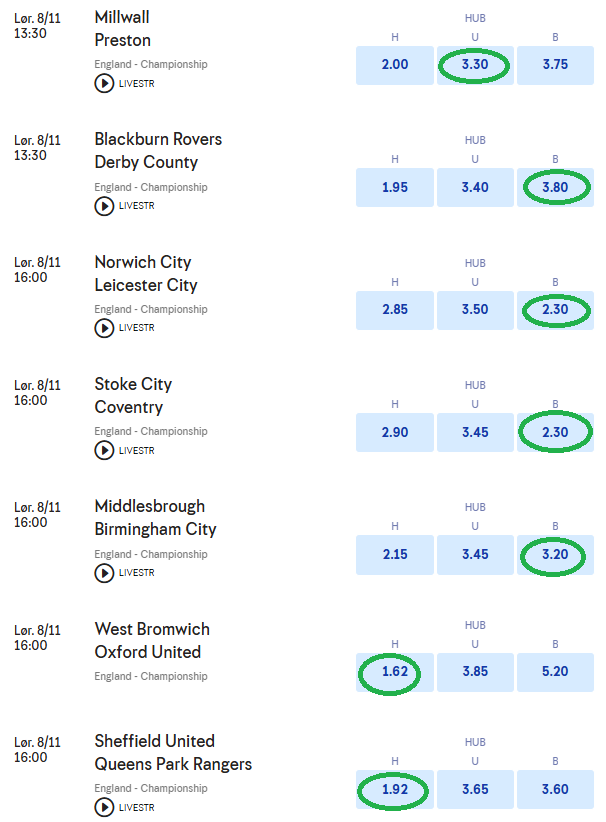
Task: Select Derby County away odds 3.80
Action: tap(555, 187)
